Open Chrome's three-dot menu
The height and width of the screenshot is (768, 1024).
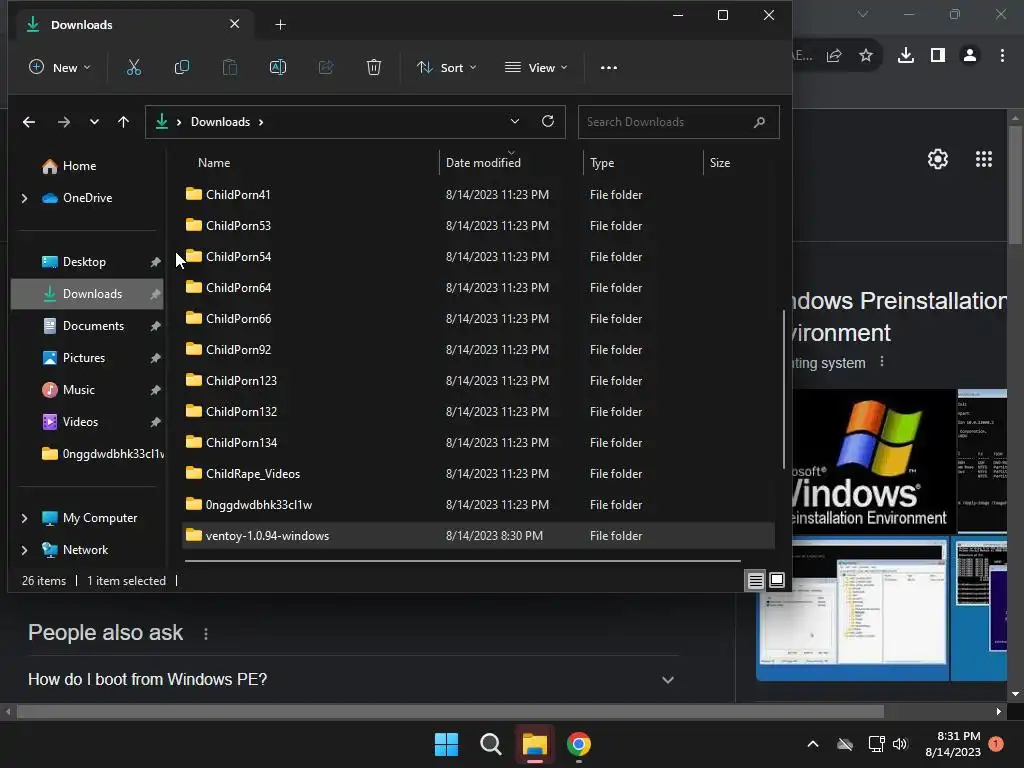point(1002,56)
